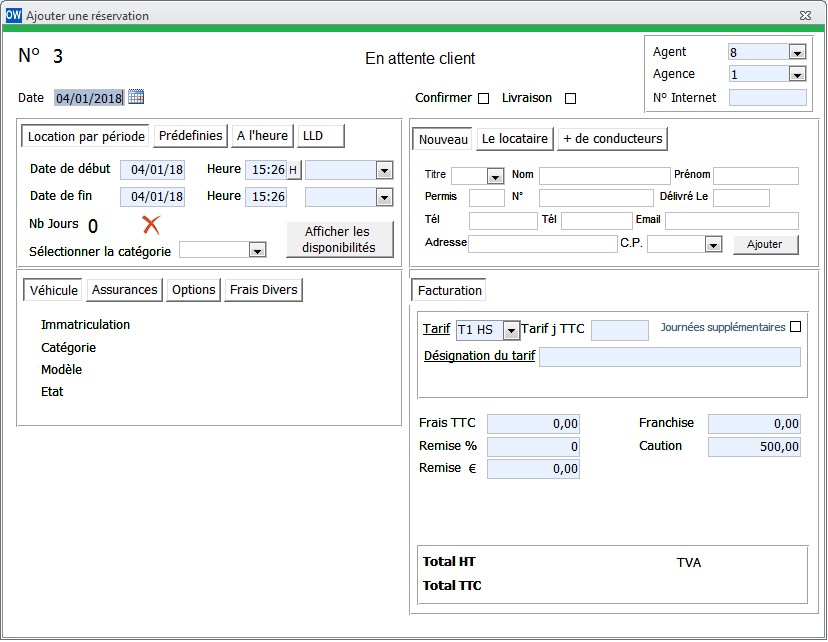Viewport: 828px width, 642px height.
Task: Switch to Location par période tab
Action: coord(86,136)
